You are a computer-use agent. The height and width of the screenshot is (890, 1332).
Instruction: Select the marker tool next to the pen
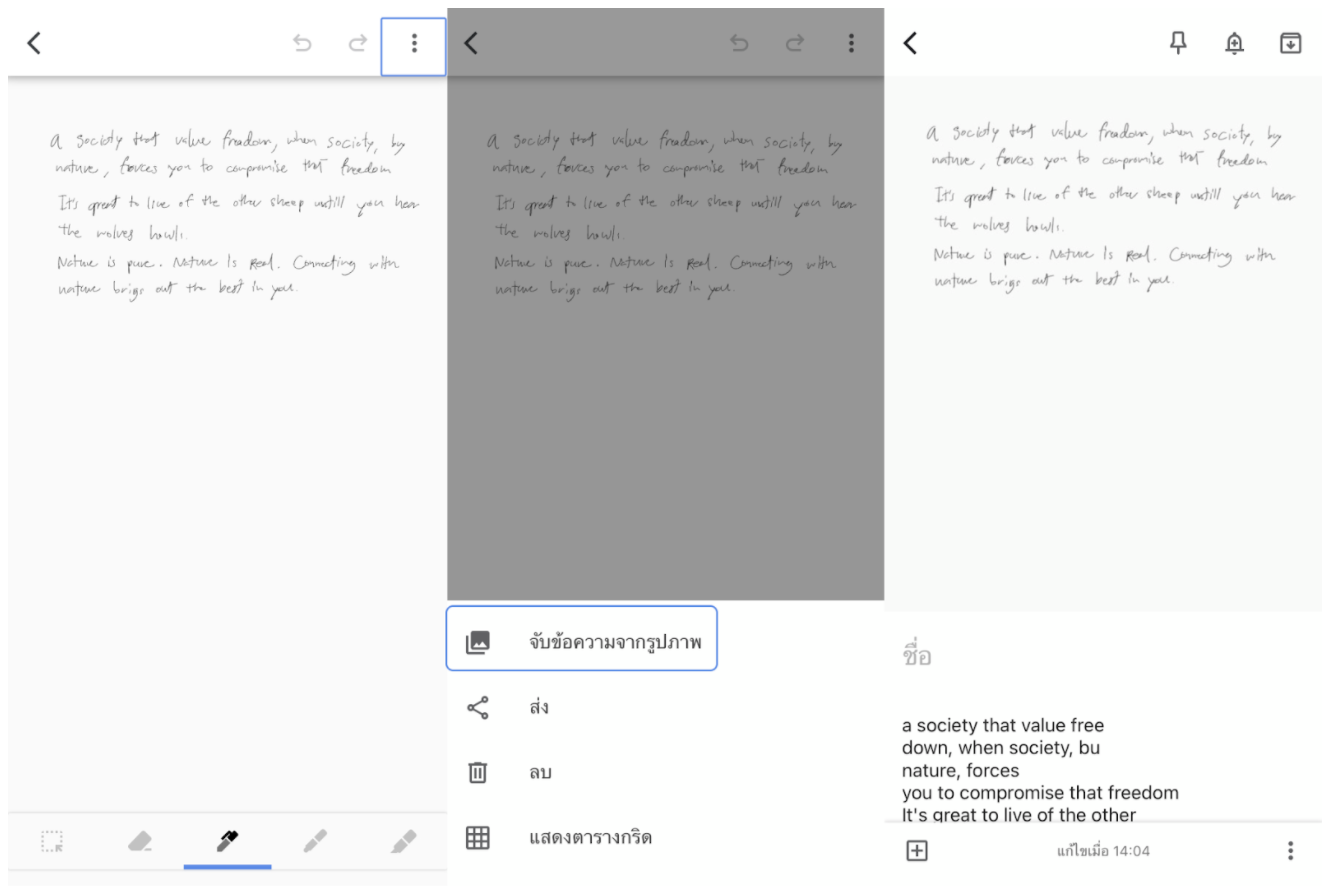pyautogui.click(x=315, y=842)
